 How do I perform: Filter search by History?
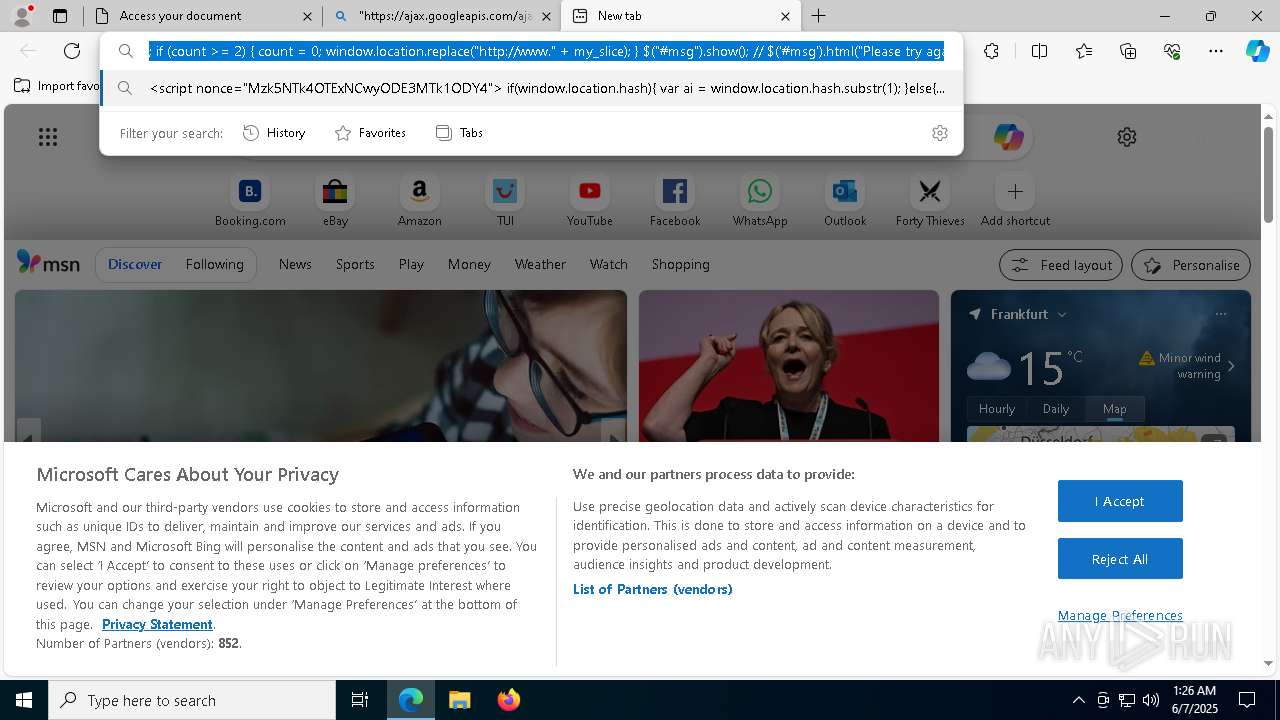pyautogui.click(x=274, y=133)
